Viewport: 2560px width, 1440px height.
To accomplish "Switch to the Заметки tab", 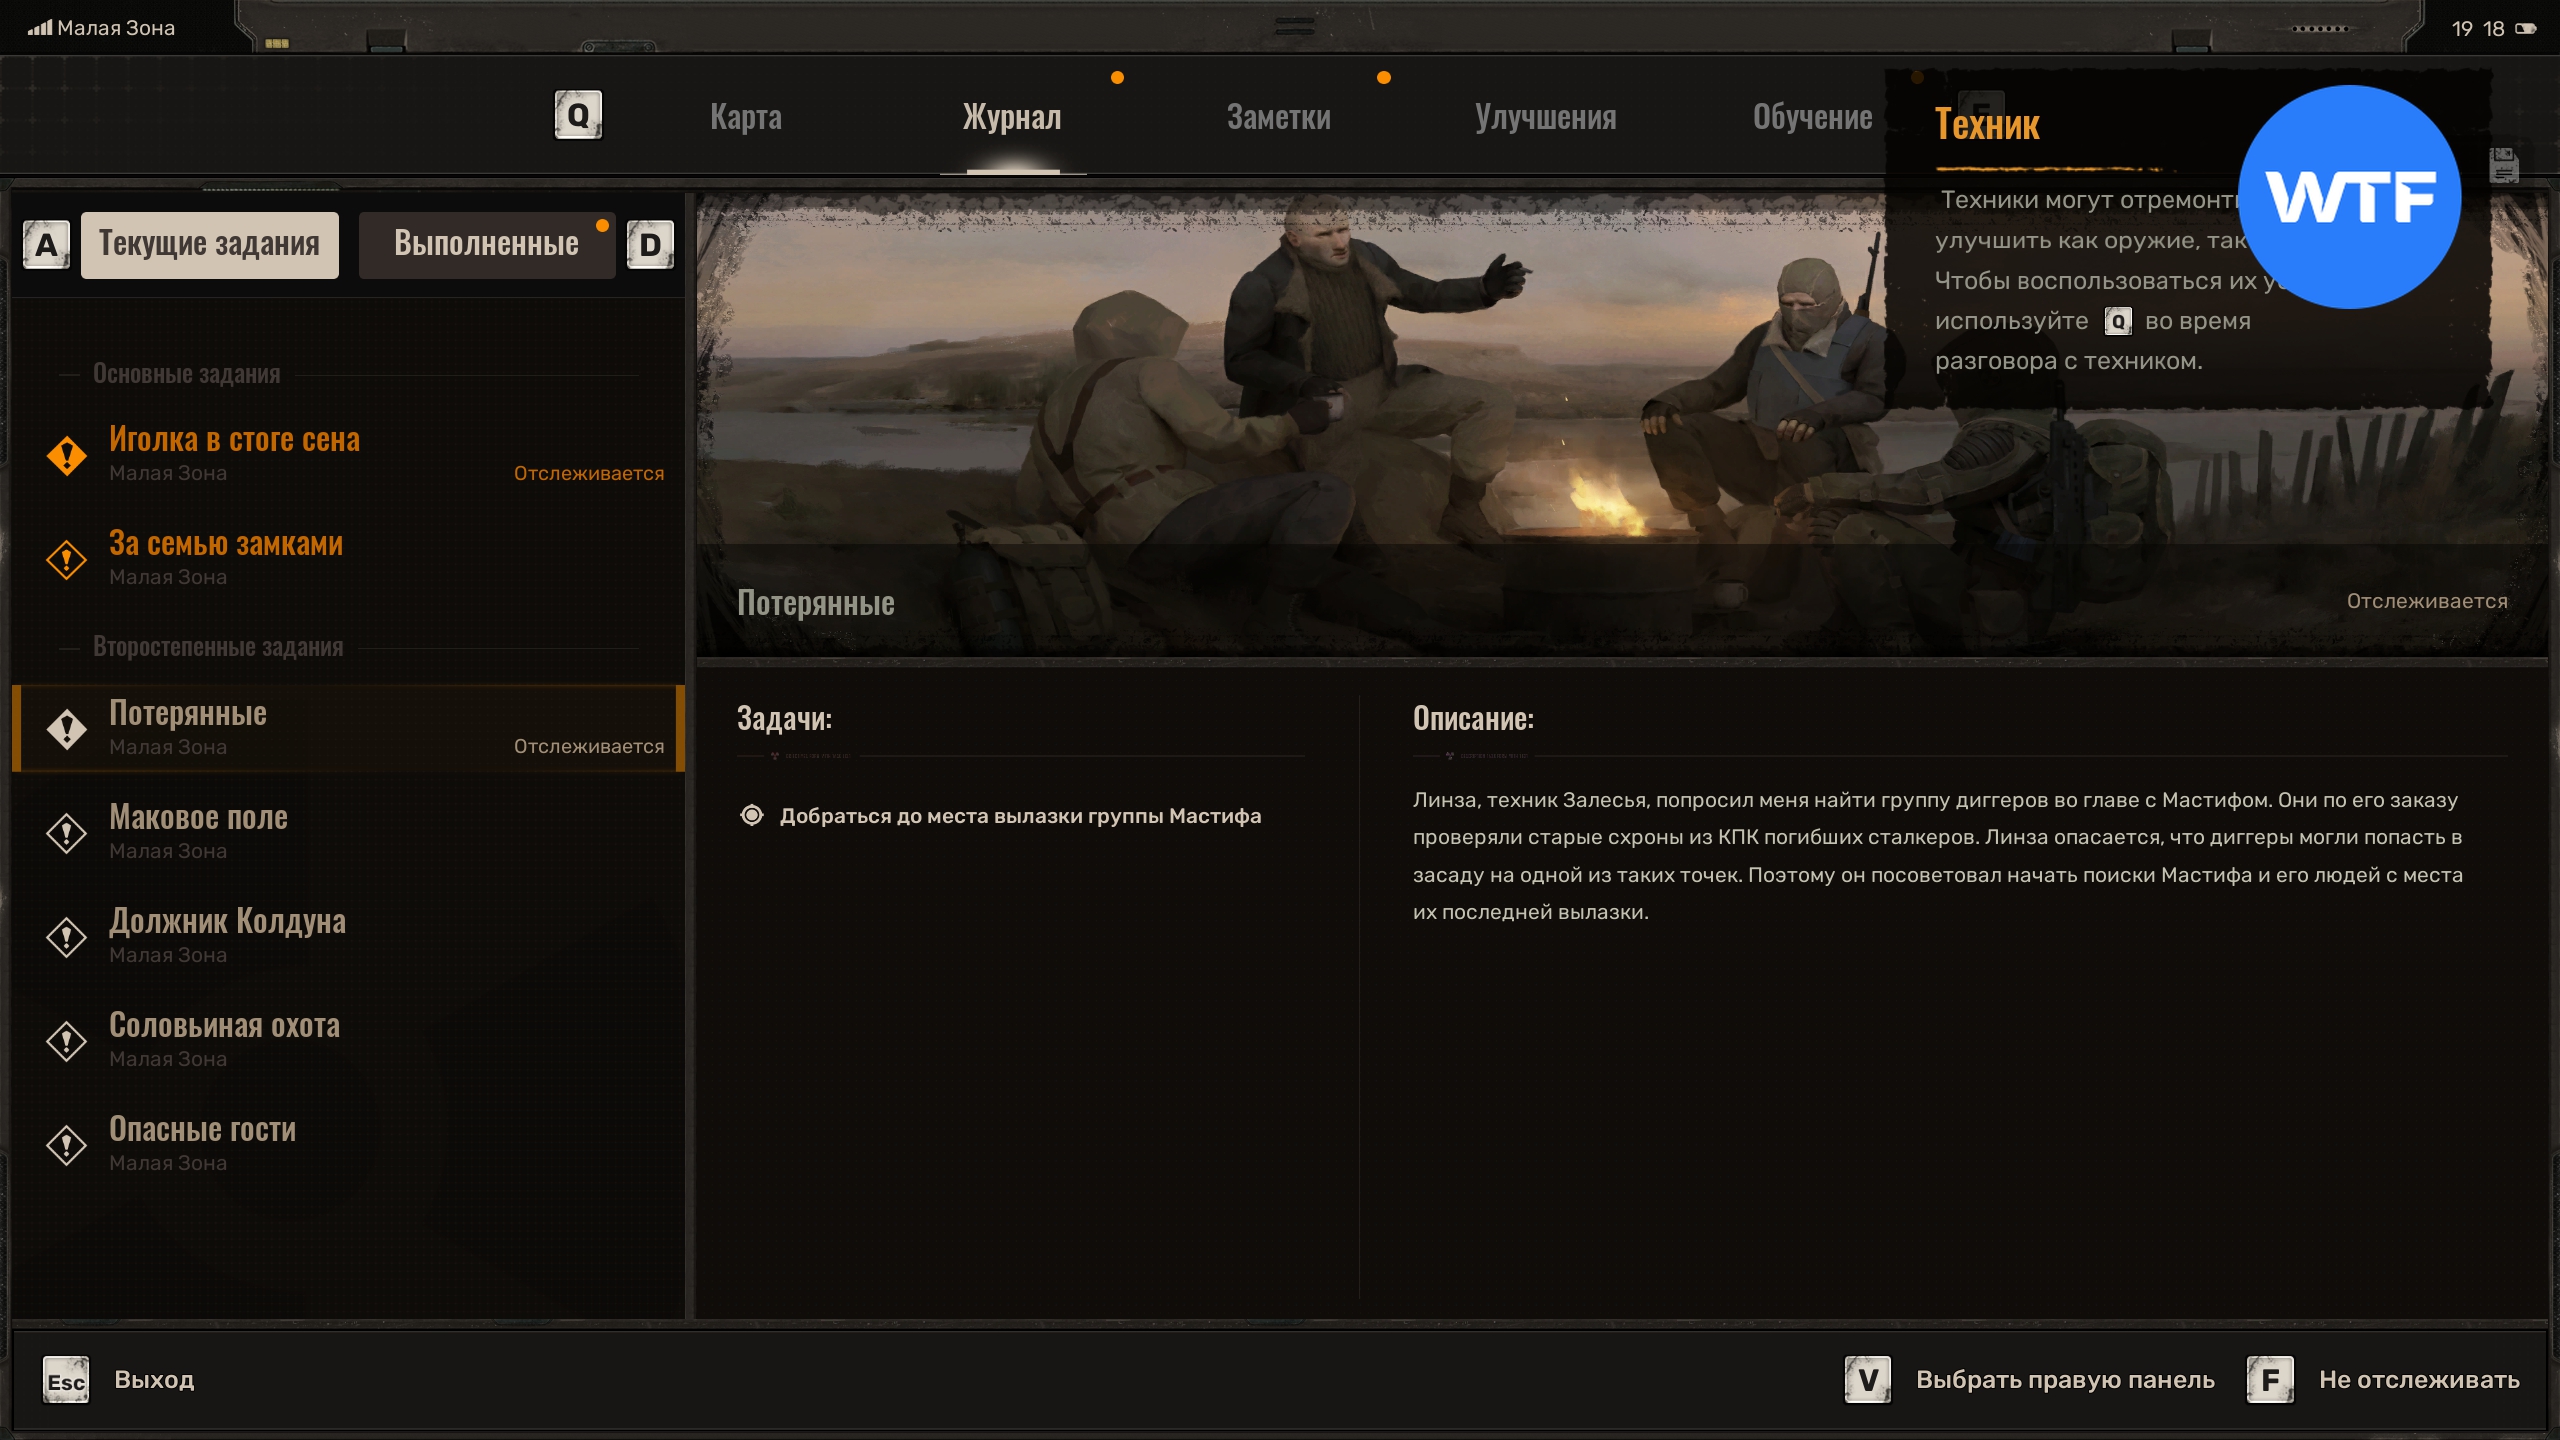I will [x=1278, y=118].
